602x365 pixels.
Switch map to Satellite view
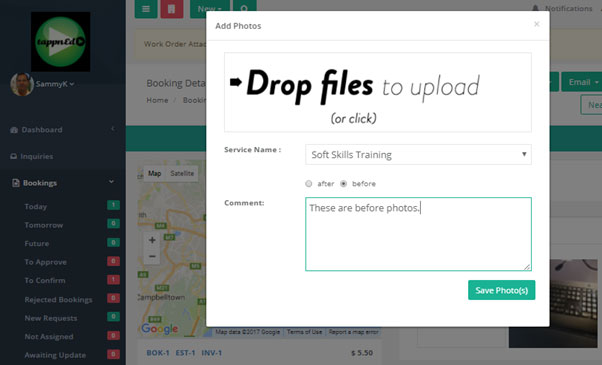[x=182, y=173]
